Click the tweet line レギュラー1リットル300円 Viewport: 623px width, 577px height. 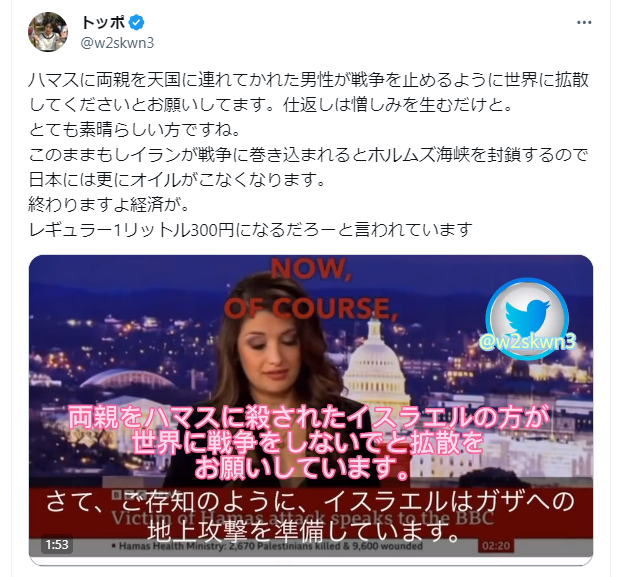pos(251,230)
